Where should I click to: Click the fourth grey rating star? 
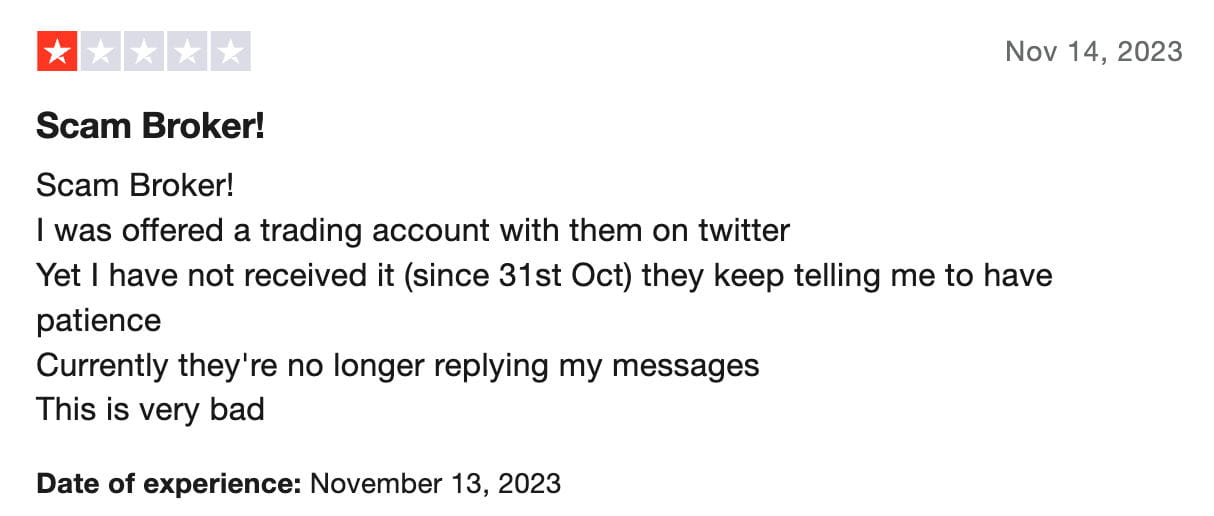click(x=187, y=52)
